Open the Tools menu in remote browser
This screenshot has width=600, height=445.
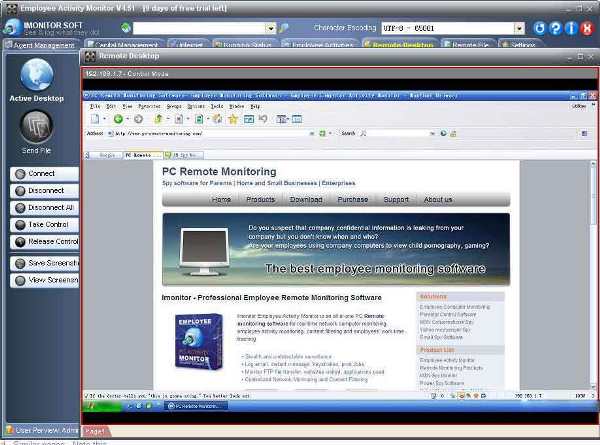[217, 106]
